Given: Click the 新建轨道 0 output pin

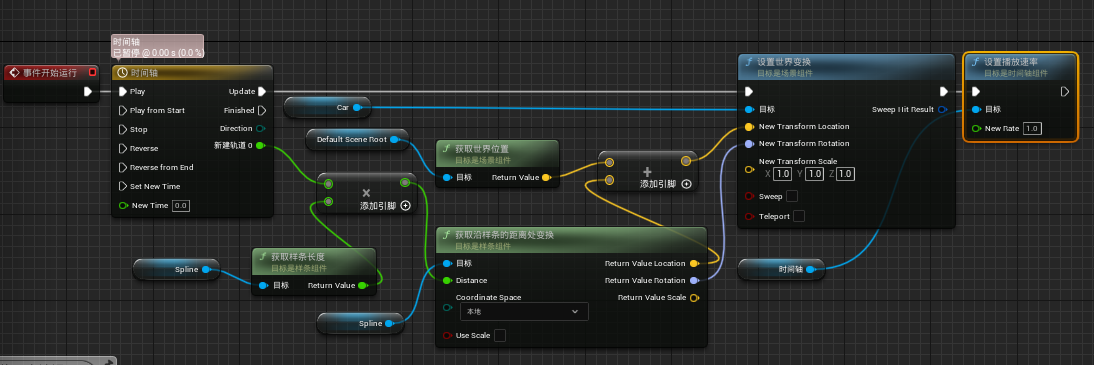Looking at the screenshot, I should [x=260, y=146].
